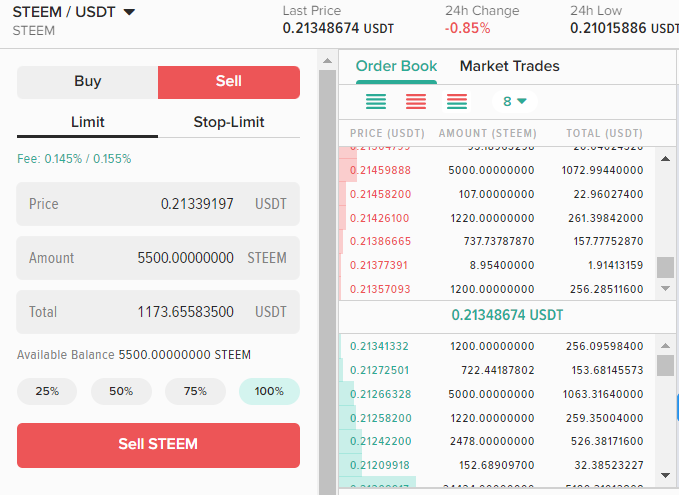Click amount 2478.00000000 in bids
Image resolution: width=679 pixels, height=495 pixels.
pyautogui.click(x=492, y=441)
